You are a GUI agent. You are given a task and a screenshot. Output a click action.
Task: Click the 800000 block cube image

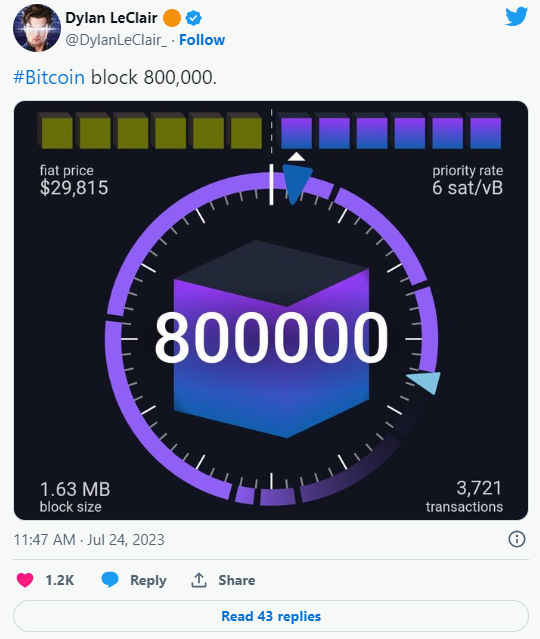tap(271, 339)
